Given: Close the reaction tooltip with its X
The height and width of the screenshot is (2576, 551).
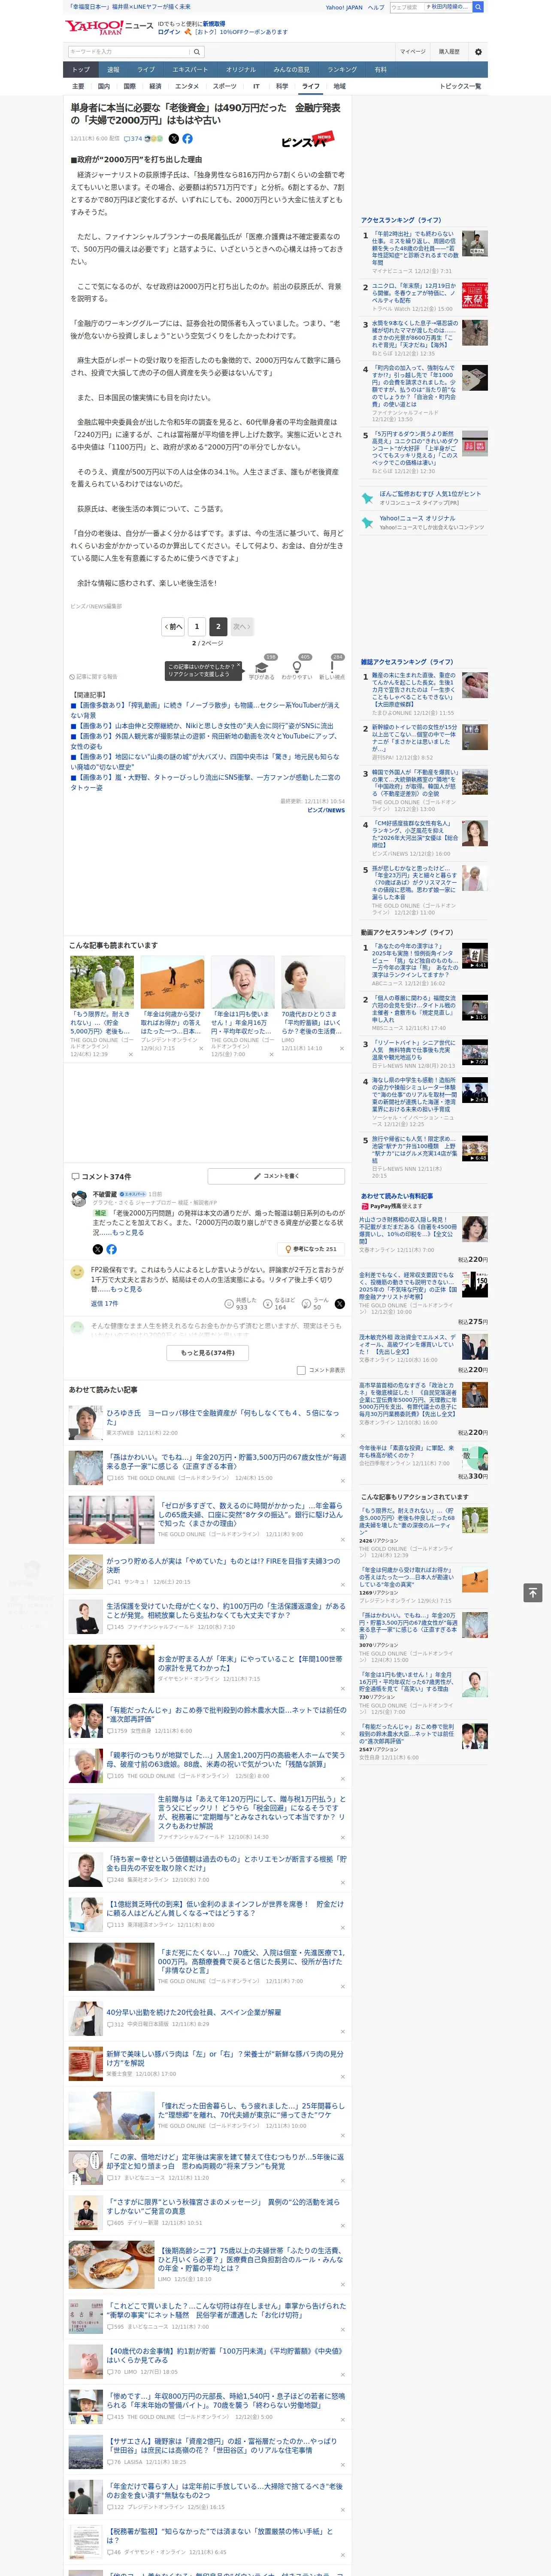Looking at the screenshot, I should point(239,666).
